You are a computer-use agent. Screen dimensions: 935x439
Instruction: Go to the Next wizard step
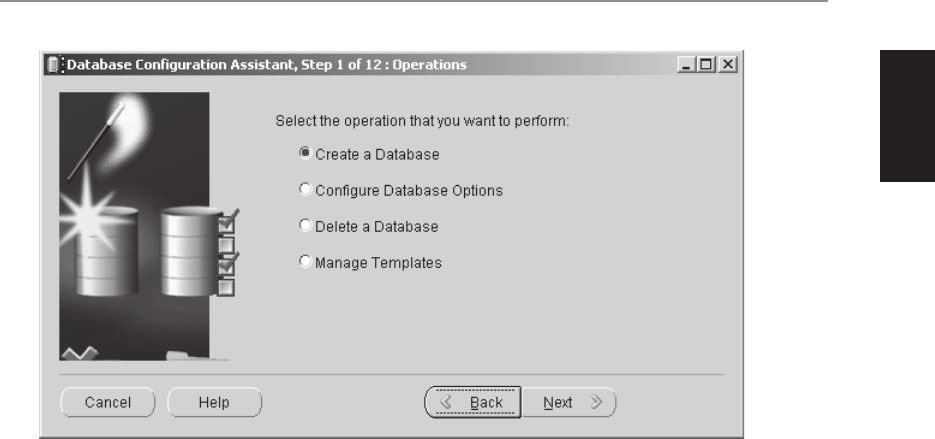569,403
